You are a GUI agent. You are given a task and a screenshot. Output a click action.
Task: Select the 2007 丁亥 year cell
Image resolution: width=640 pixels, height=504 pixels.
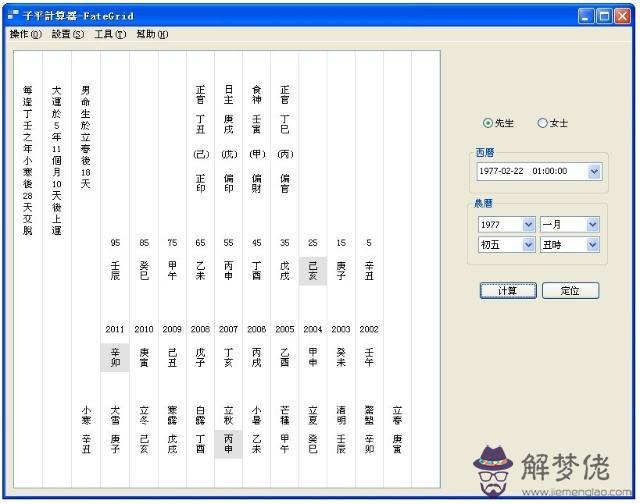pos(228,357)
